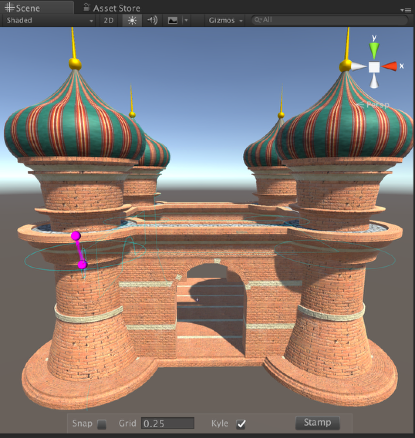The image size is (415, 438).
Task: Open the Gizmos dropdown
Action: pyautogui.click(x=225, y=20)
